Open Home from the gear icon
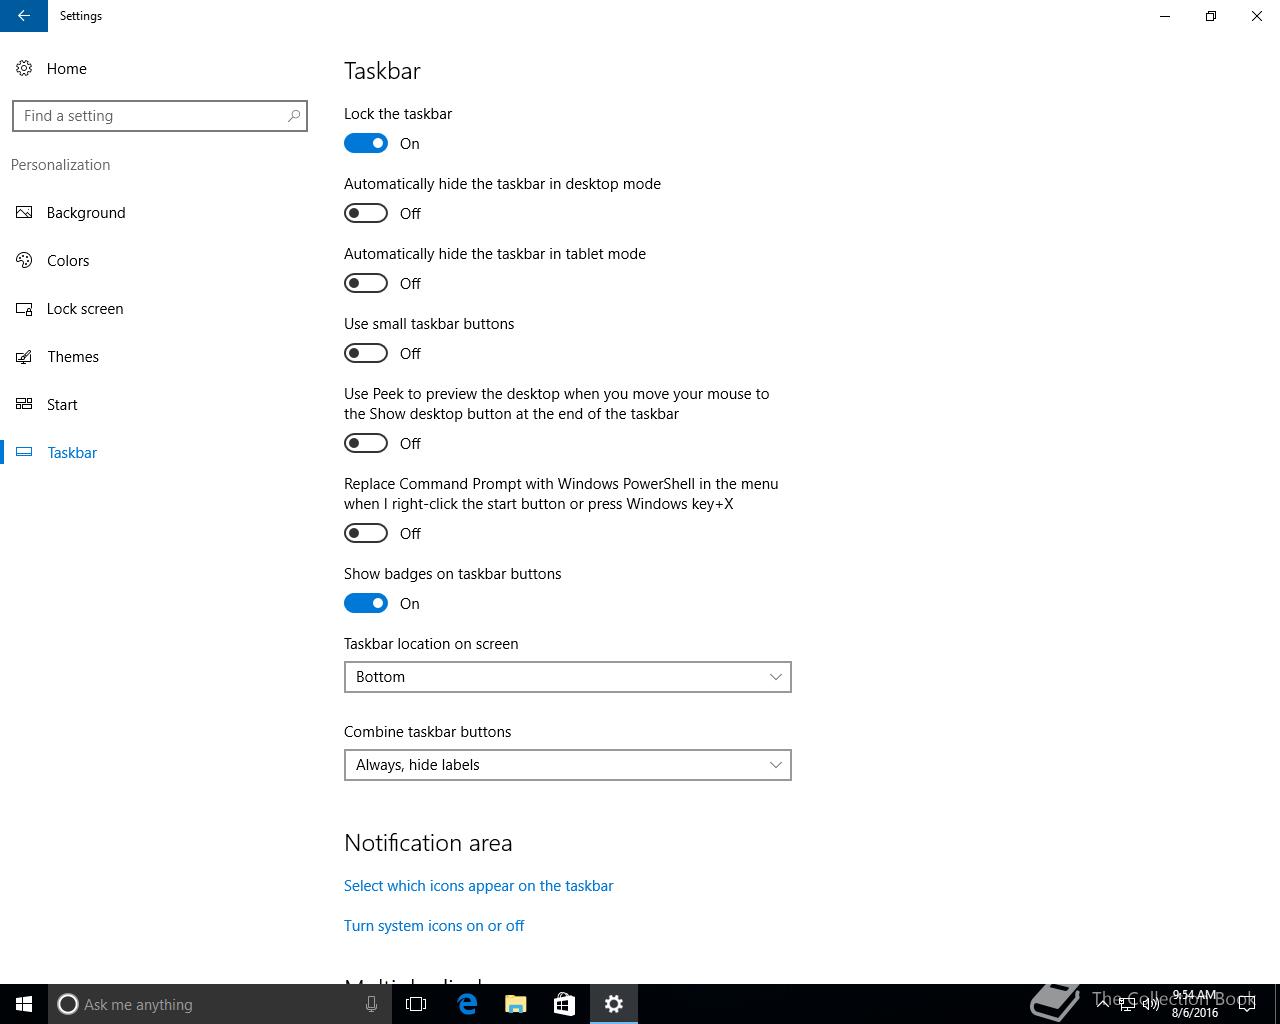The height and width of the screenshot is (1024, 1280). point(24,68)
